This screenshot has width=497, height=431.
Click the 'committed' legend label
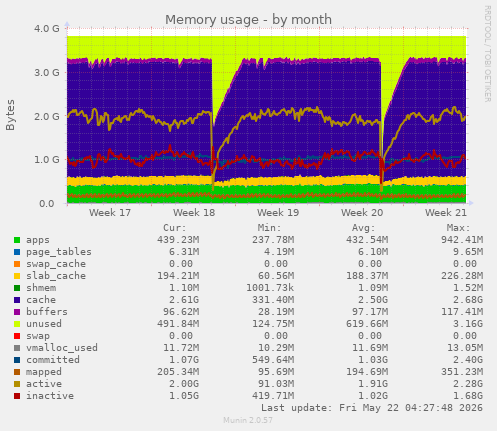(x=53, y=360)
